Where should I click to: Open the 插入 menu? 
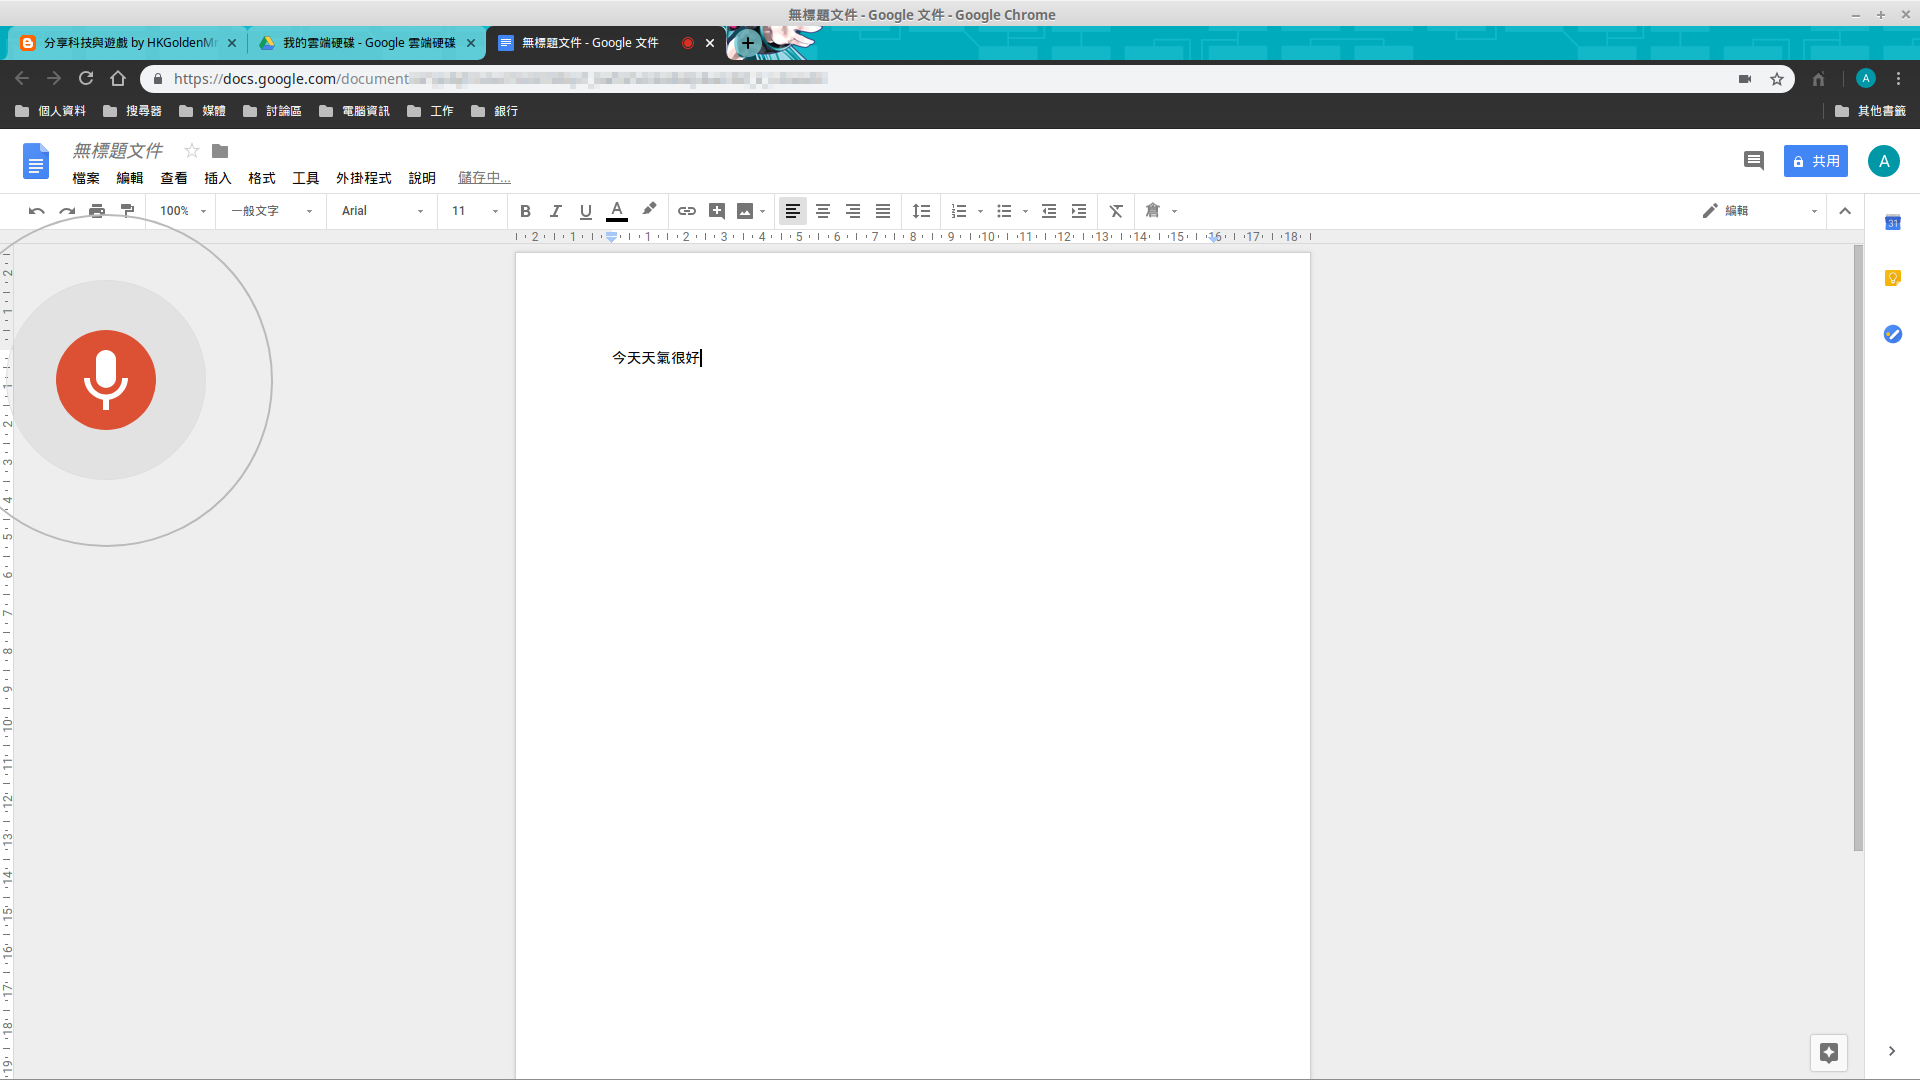point(218,178)
